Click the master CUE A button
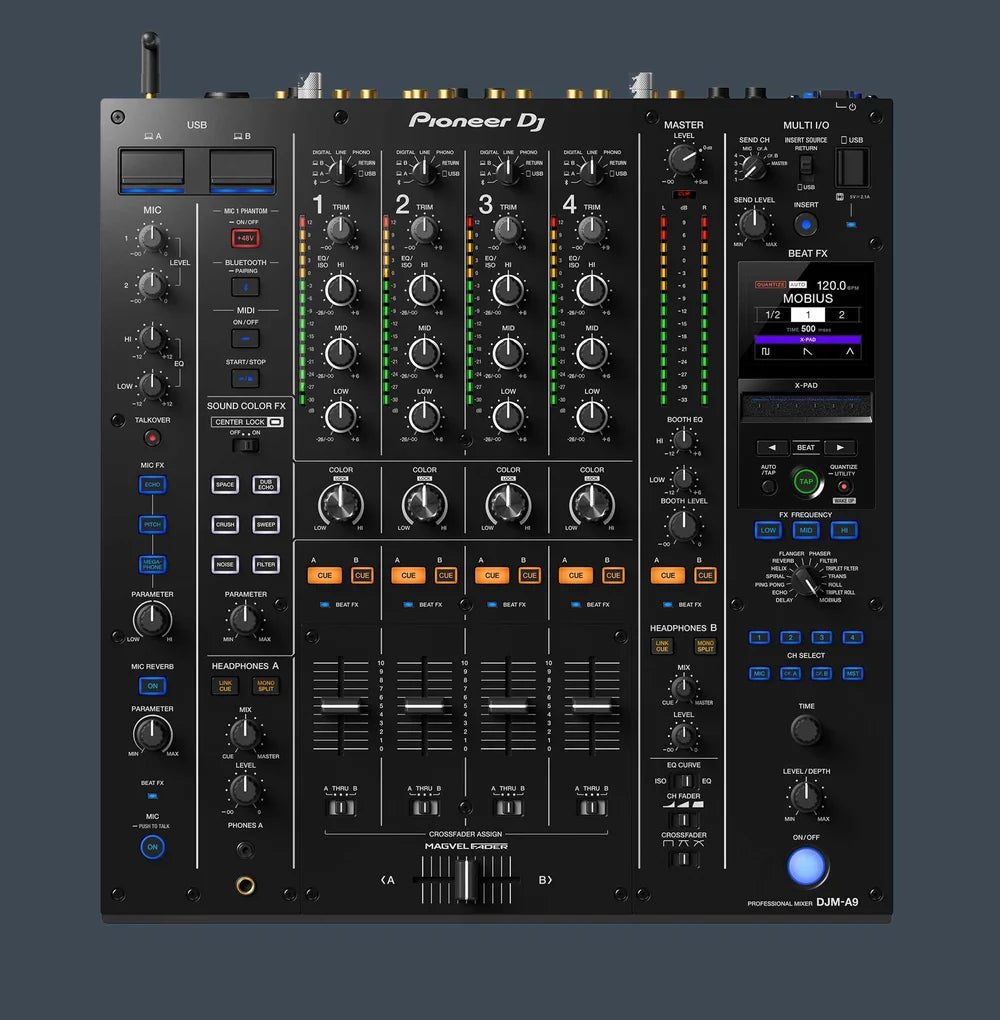 click(668, 575)
